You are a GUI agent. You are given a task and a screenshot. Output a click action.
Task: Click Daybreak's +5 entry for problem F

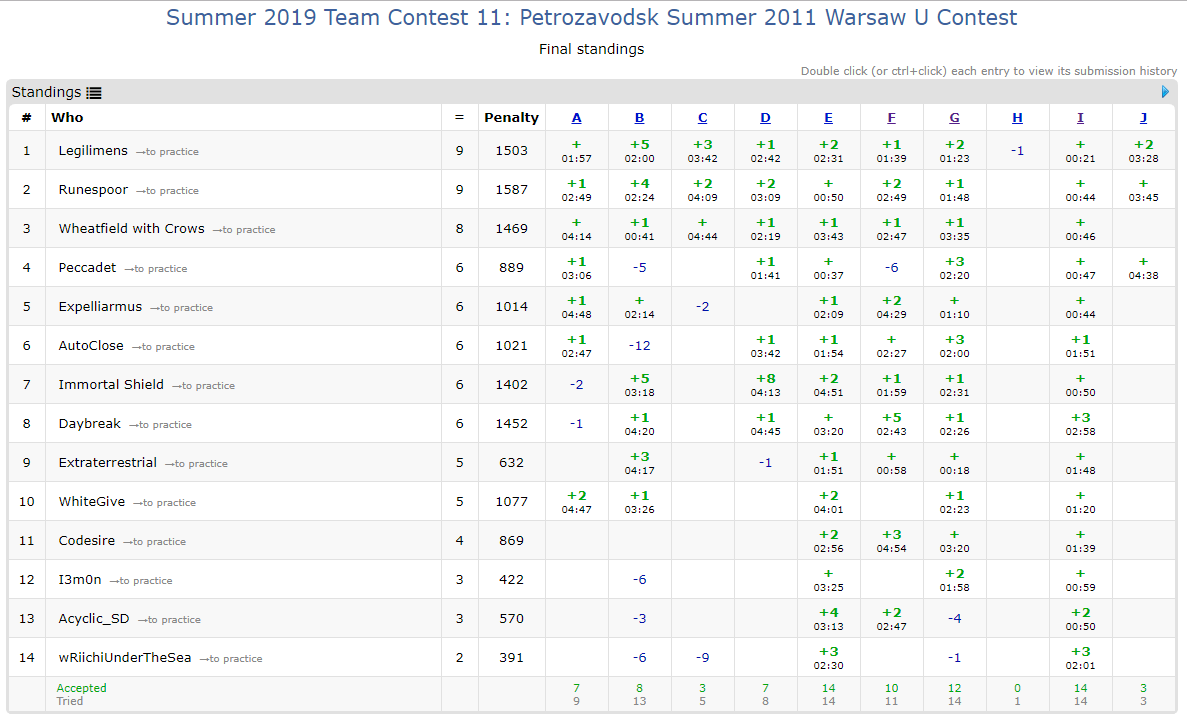click(891, 417)
